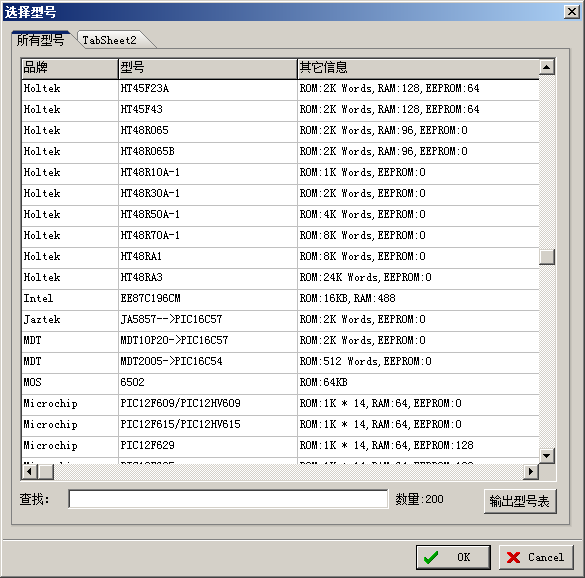The width and height of the screenshot is (585, 578).
Task: Select the Intel EE87C196CM row
Action: pos(281,299)
